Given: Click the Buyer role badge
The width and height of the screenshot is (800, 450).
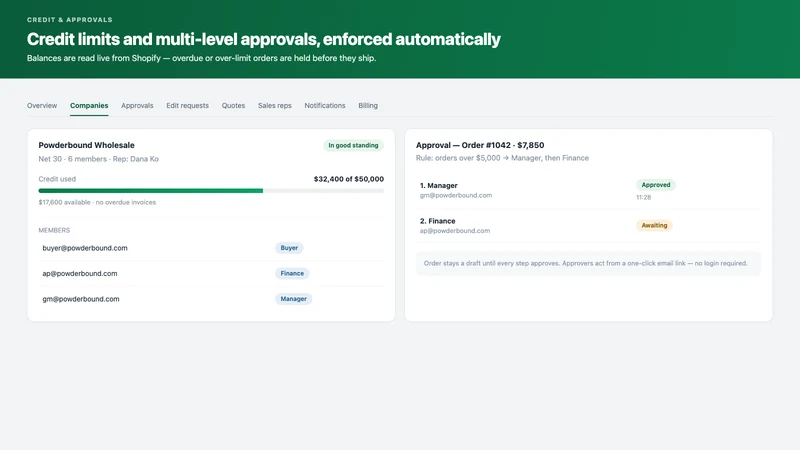Looking at the screenshot, I should click(289, 248).
